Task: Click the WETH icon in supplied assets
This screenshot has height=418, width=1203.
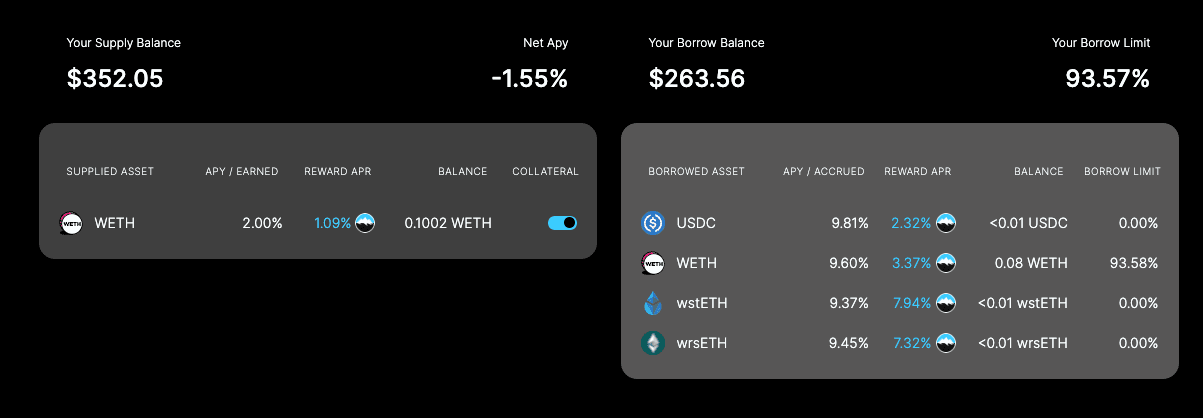Action: (71, 223)
